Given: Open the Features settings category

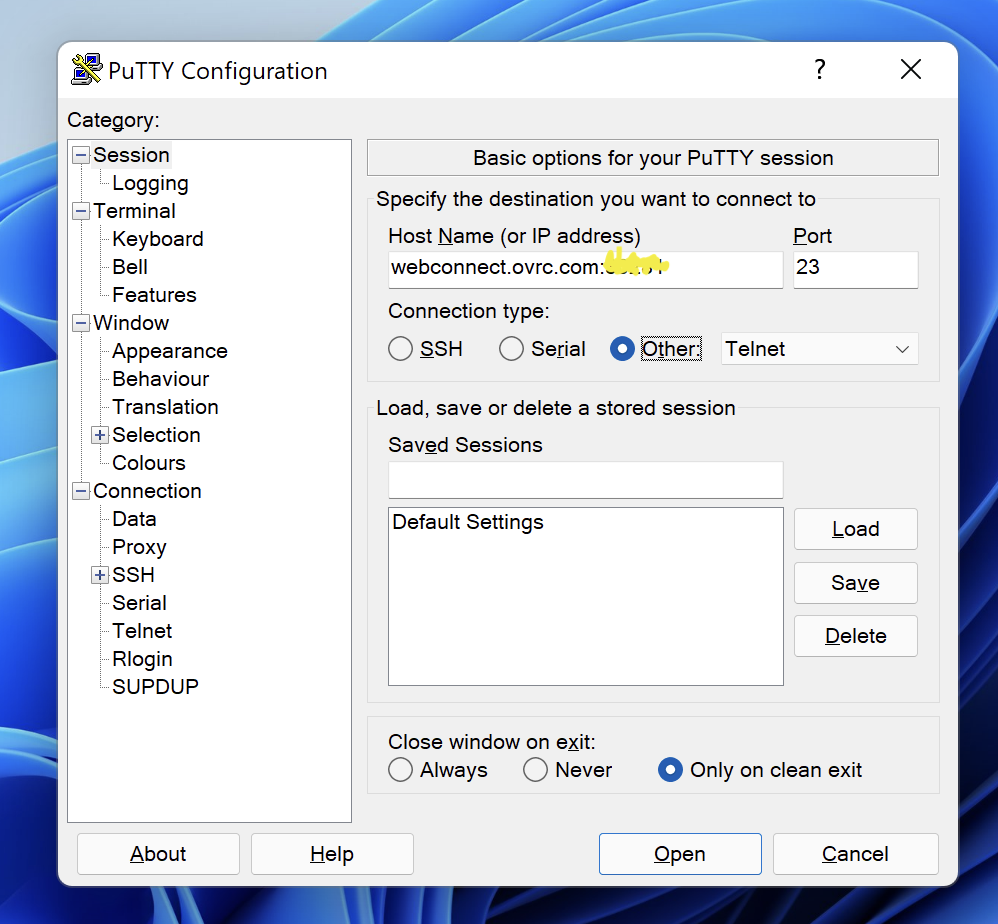Looking at the screenshot, I should (154, 295).
